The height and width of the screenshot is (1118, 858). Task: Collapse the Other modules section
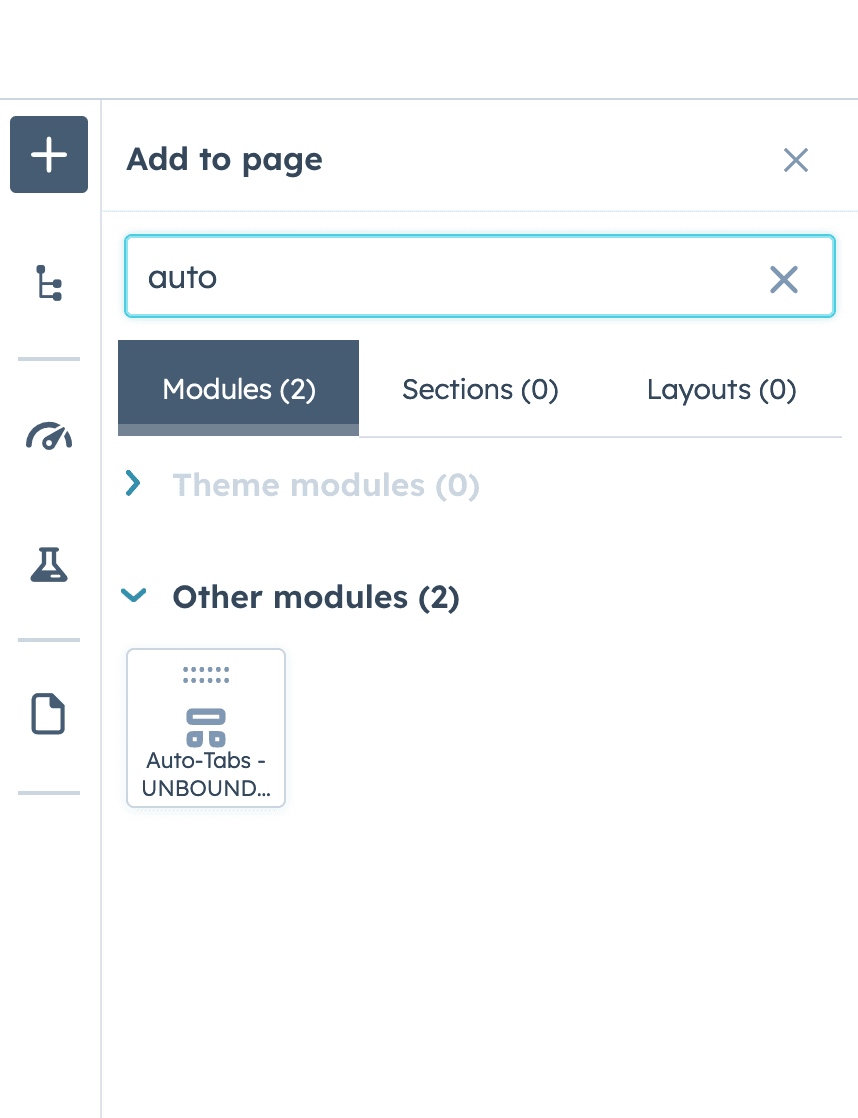click(x=133, y=596)
